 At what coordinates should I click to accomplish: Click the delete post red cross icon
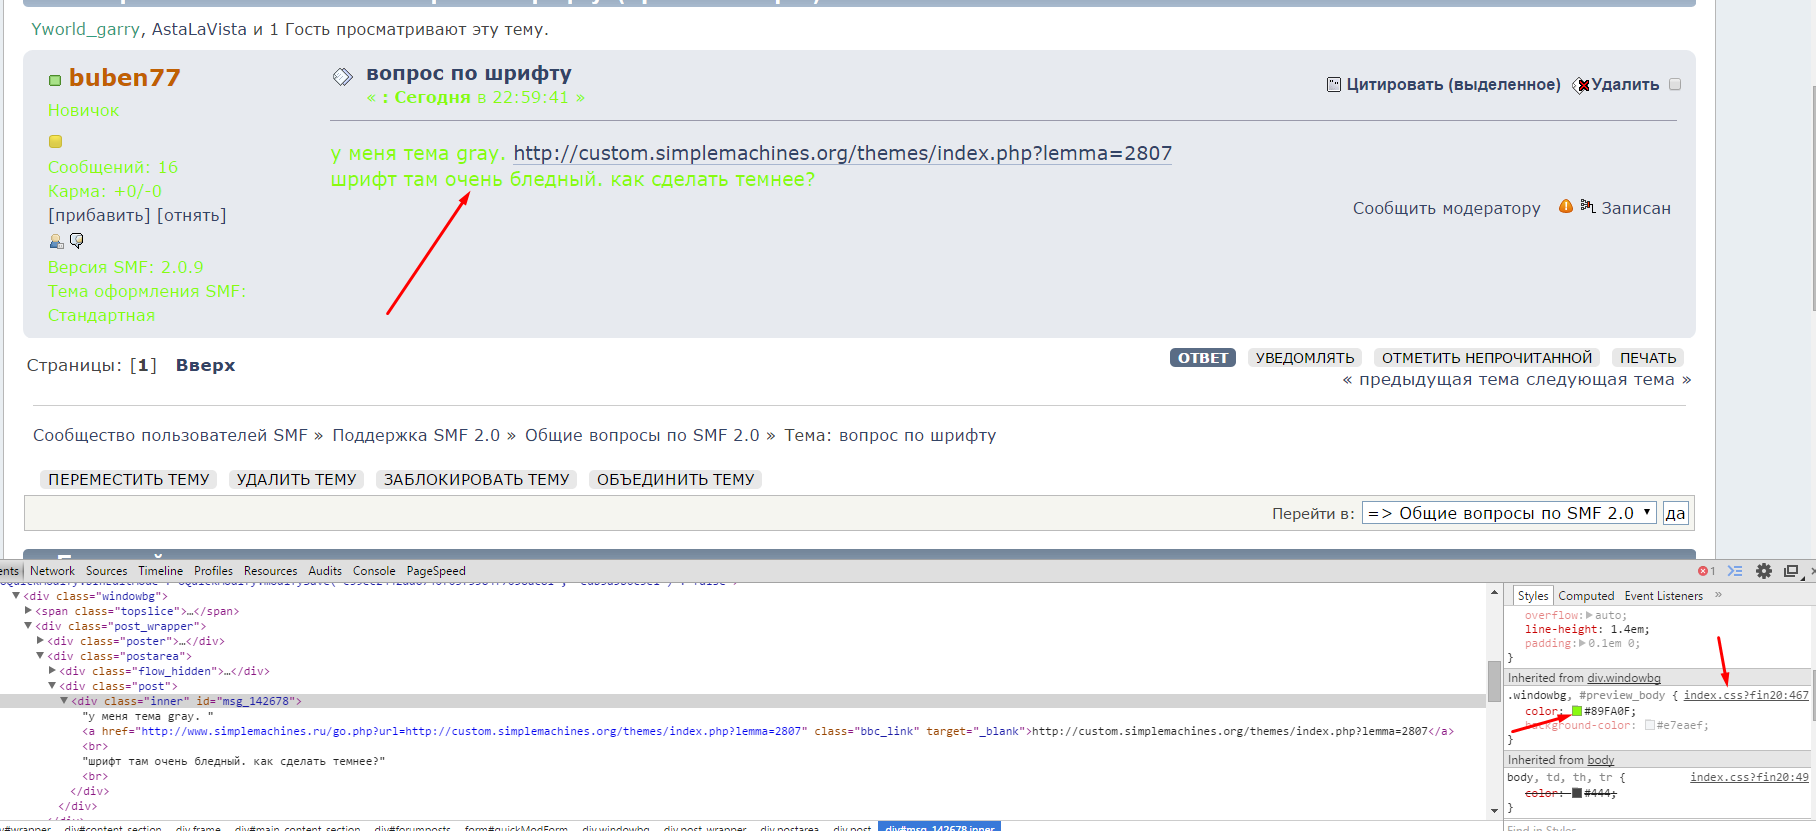click(x=1581, y=85)
